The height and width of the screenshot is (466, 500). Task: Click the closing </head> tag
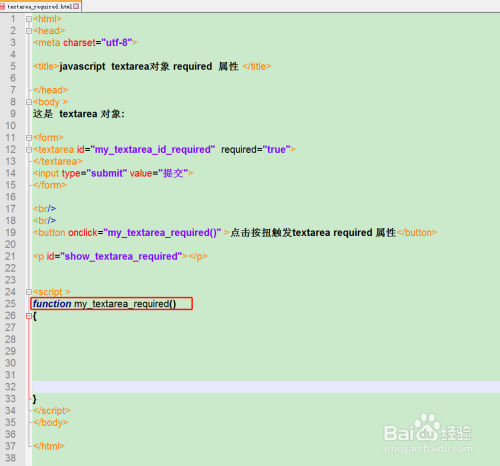point(50,90)
